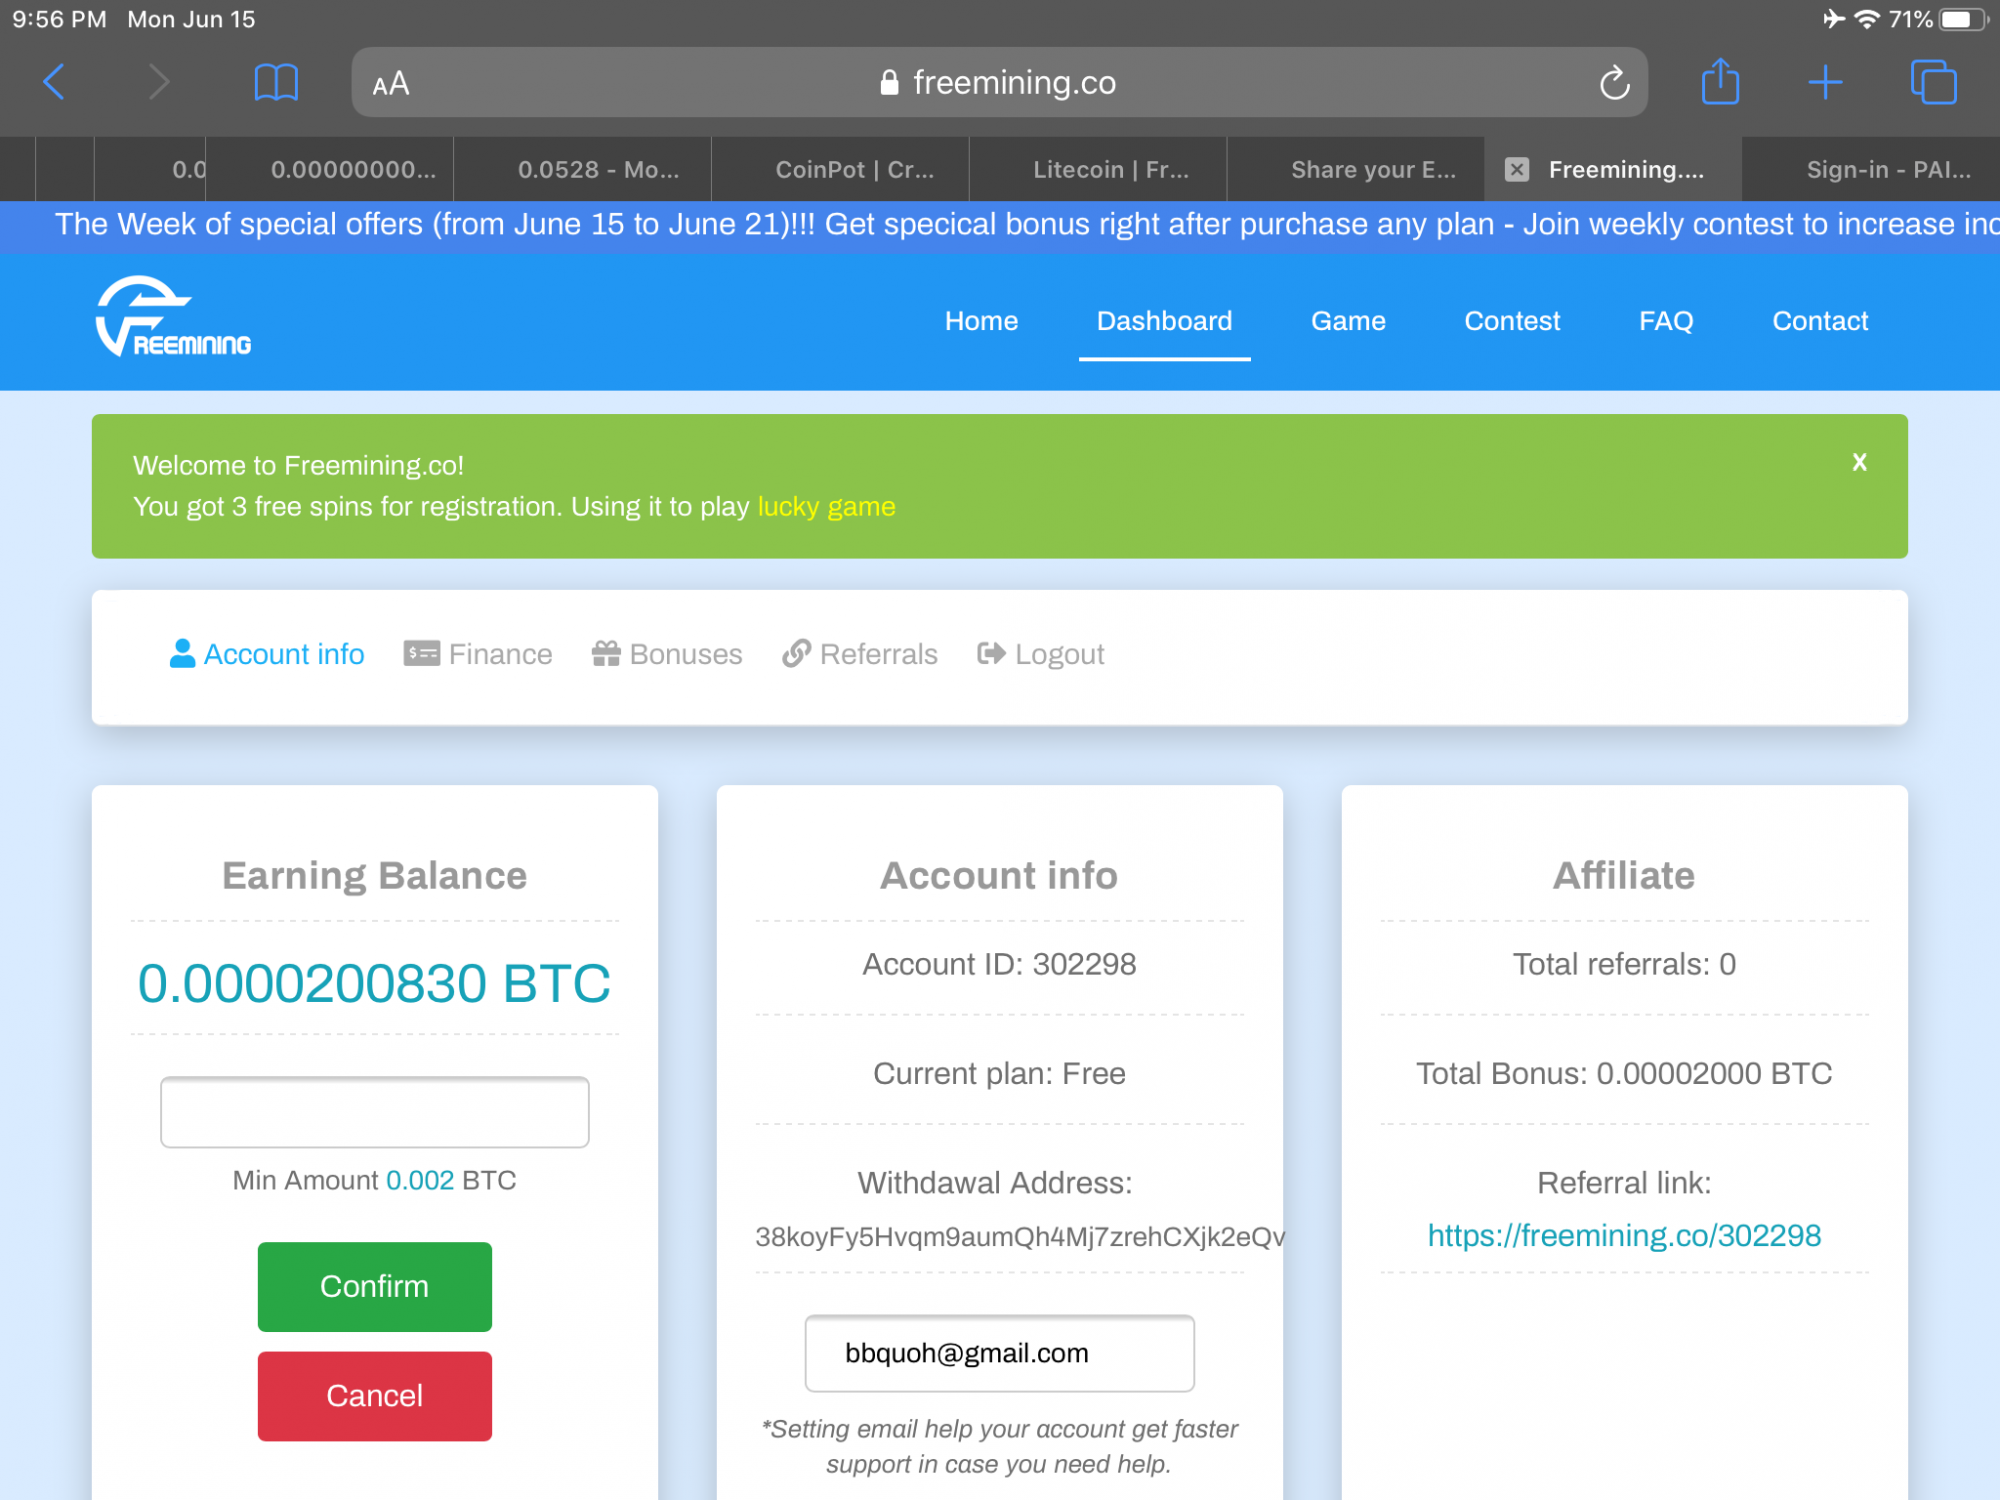Image resolution: width=2000 pixels, height=1500 pixels.
Task: Show all open tabs overview
Action: (1933, 82)
